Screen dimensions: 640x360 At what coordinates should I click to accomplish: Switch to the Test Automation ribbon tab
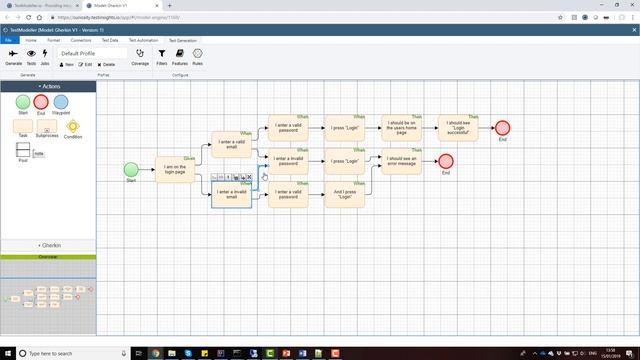point(143,40)
